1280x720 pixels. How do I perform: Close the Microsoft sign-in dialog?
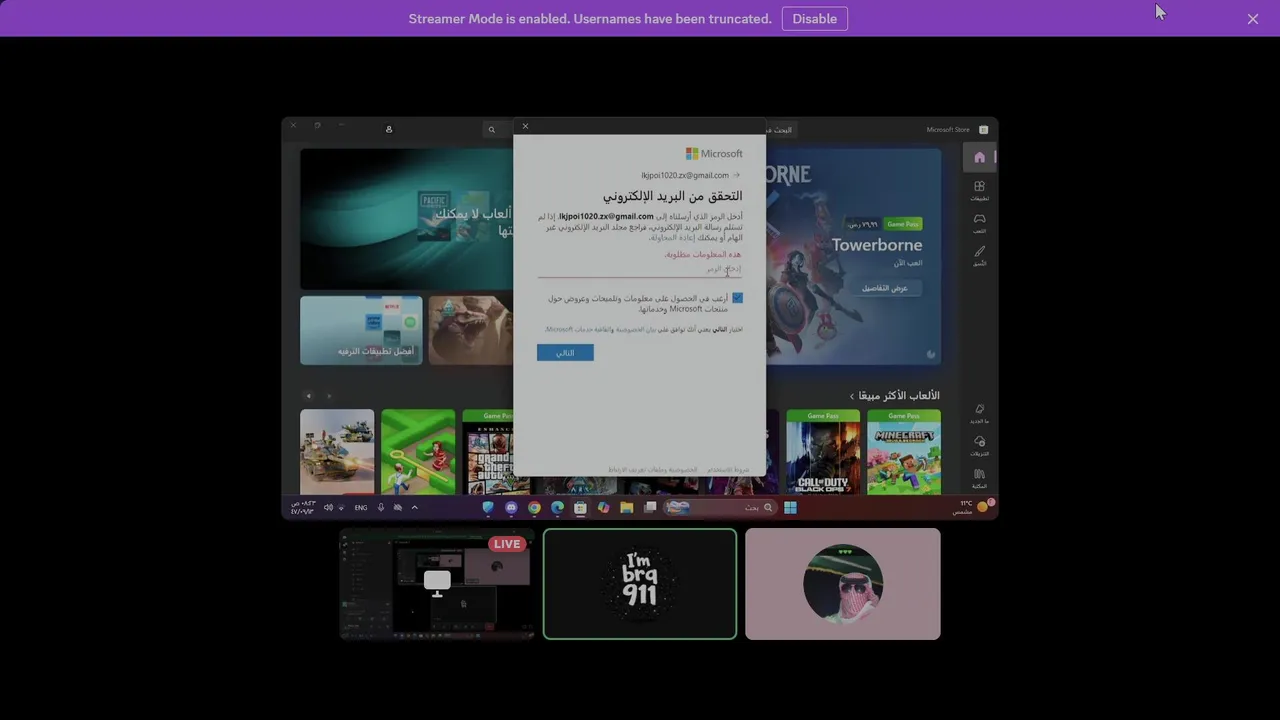tap(525, 126)
